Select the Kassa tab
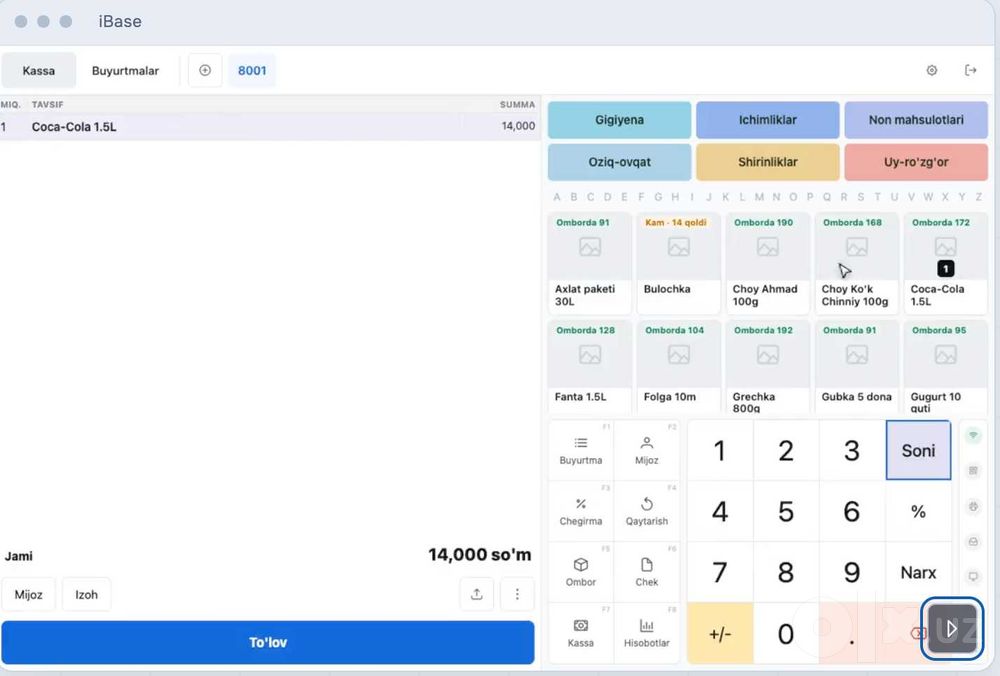 tap(38, 70)
